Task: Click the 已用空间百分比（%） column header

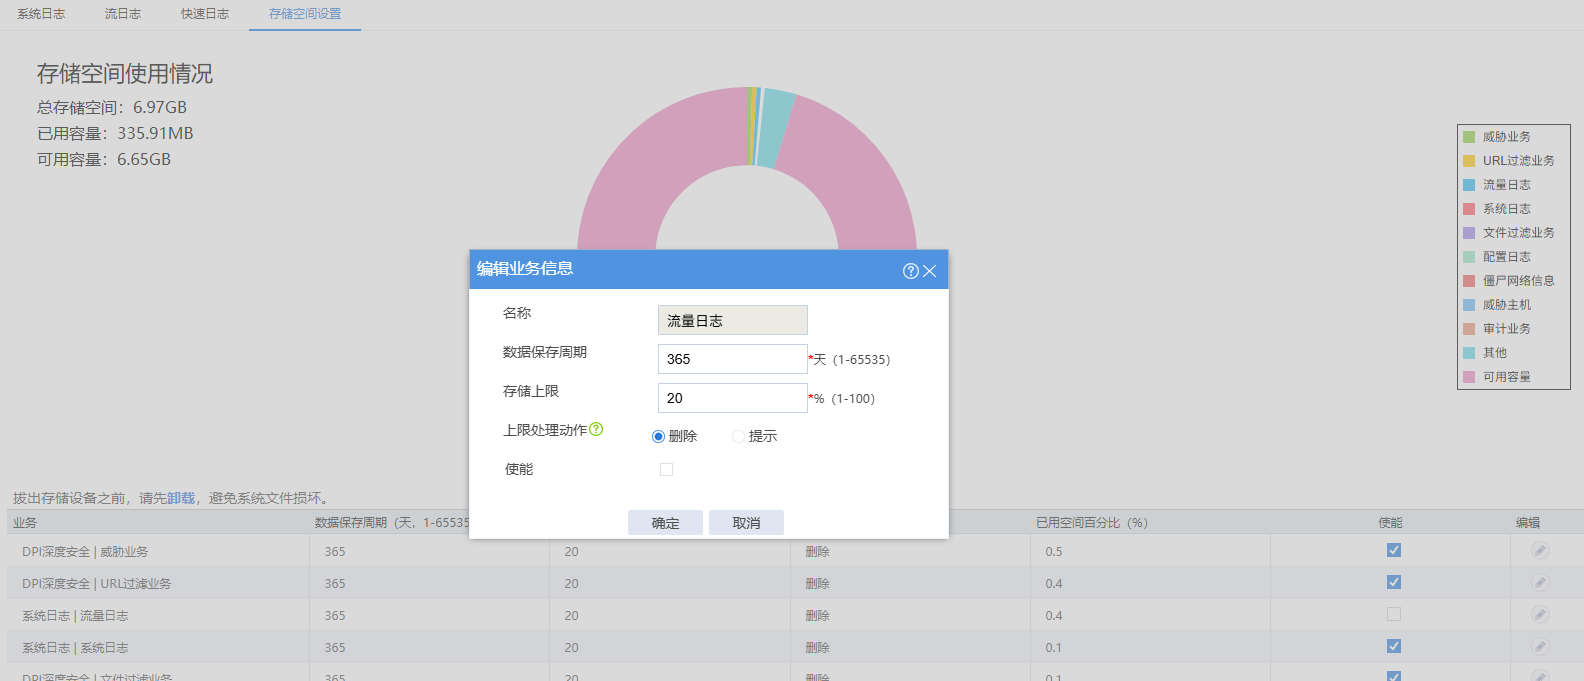Action: (x=1092, y=523)
